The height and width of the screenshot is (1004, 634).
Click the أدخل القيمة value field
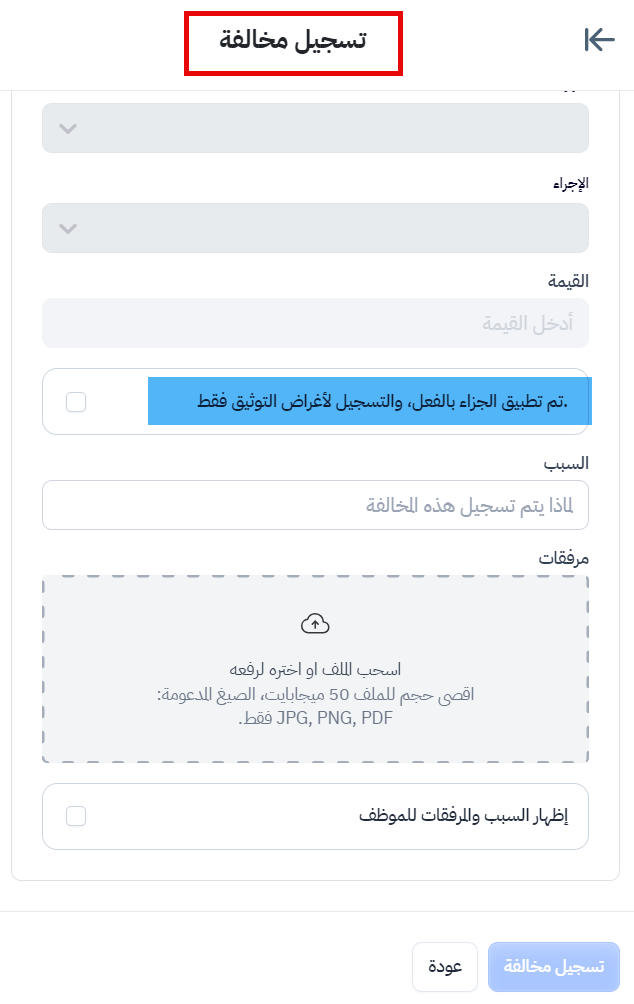tap(315, 324)
